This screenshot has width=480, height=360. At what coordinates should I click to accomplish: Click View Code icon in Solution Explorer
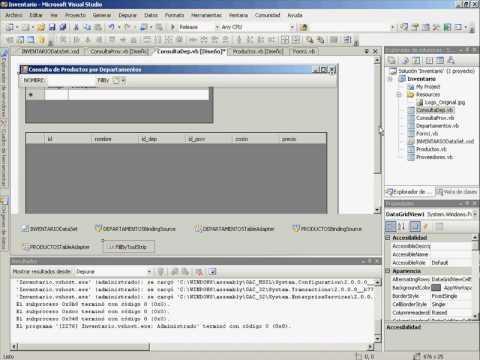429,60
